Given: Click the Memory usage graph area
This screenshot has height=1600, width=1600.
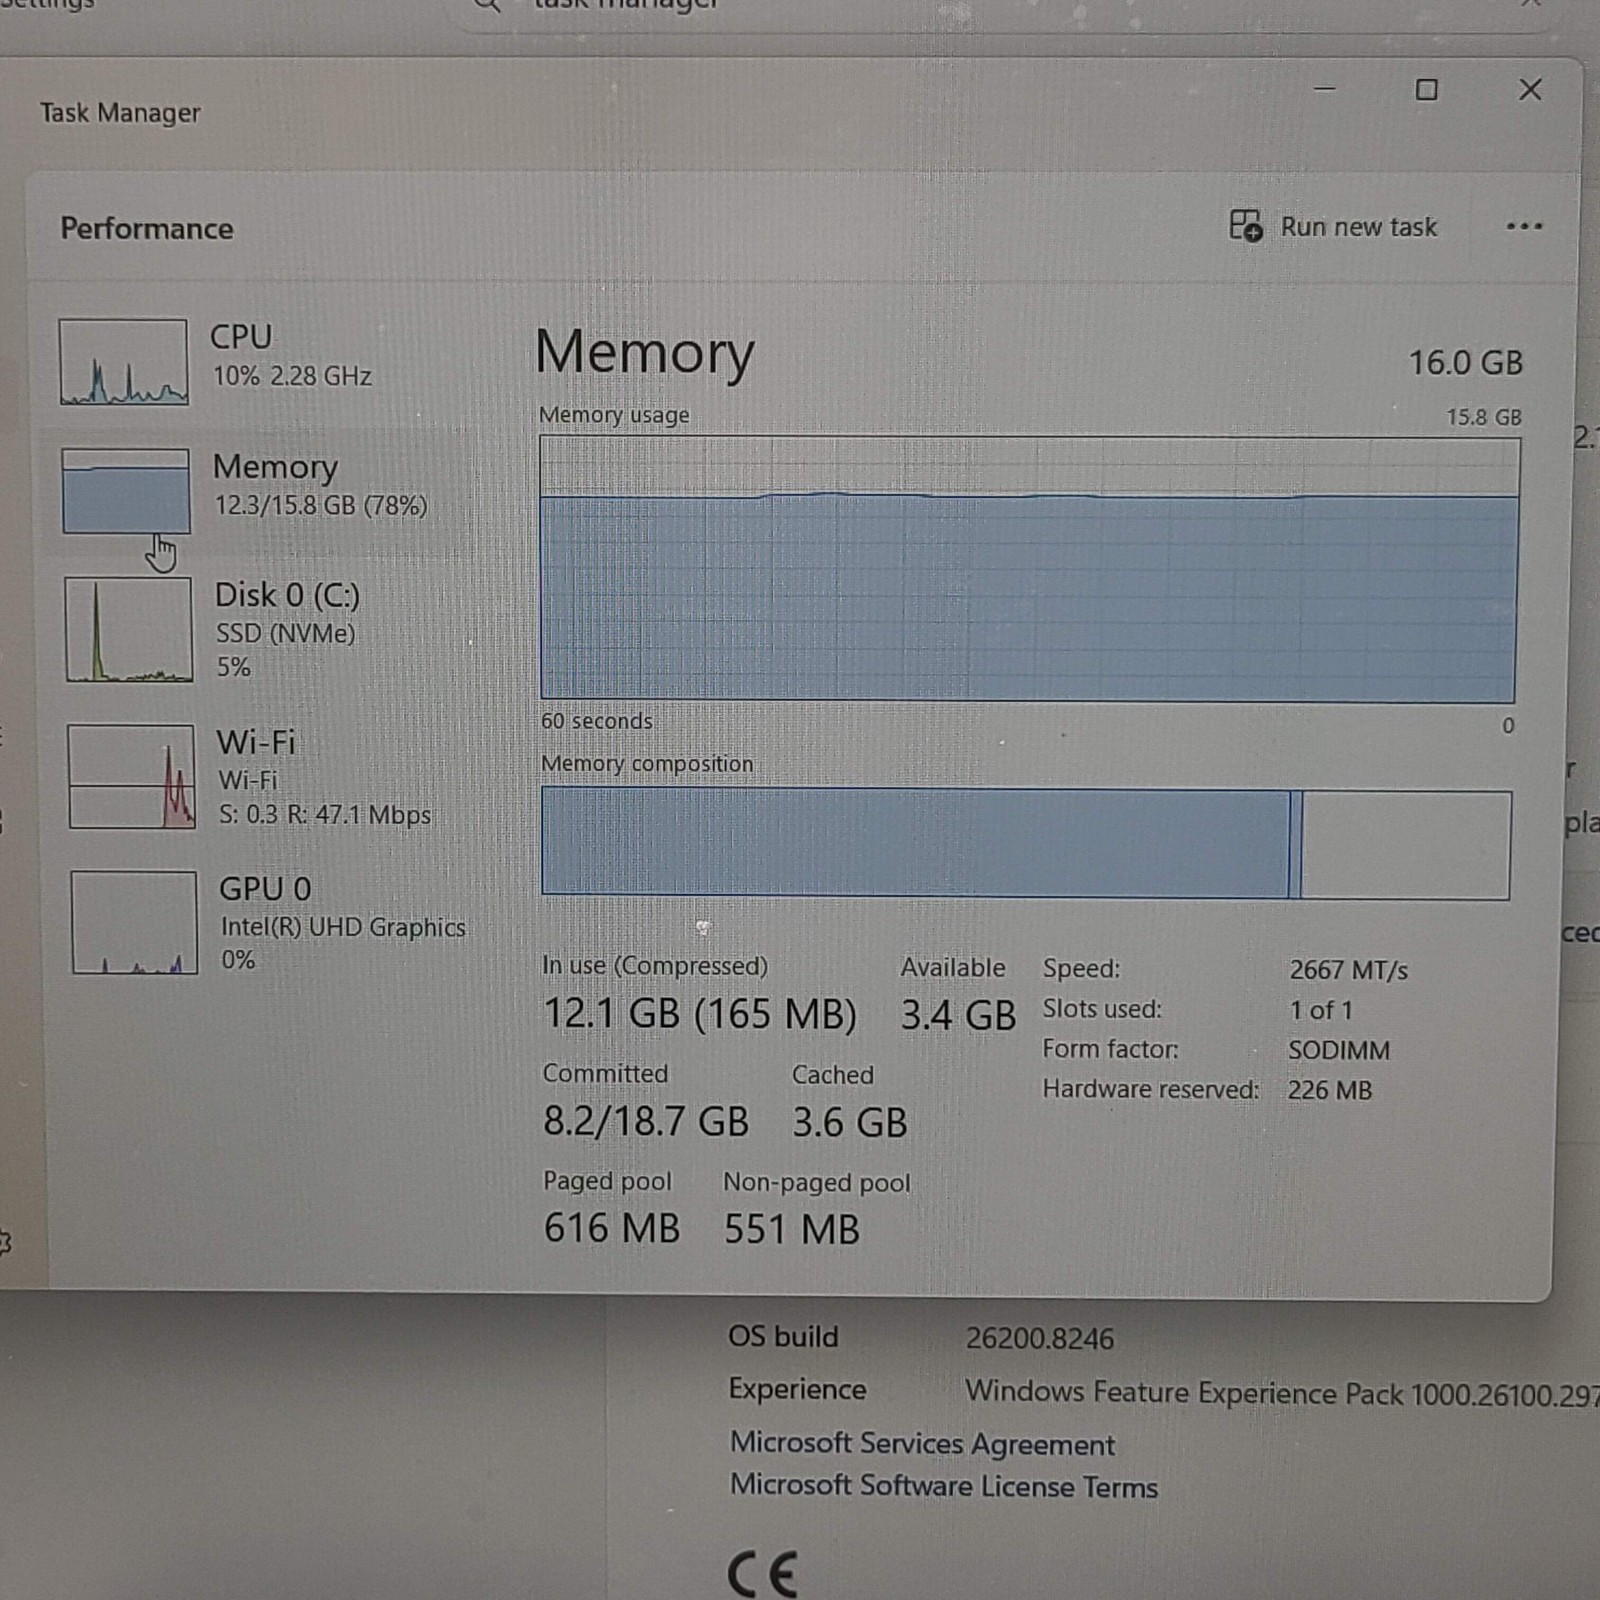Looking at the screenshot, I should [x=1029, y=568].
